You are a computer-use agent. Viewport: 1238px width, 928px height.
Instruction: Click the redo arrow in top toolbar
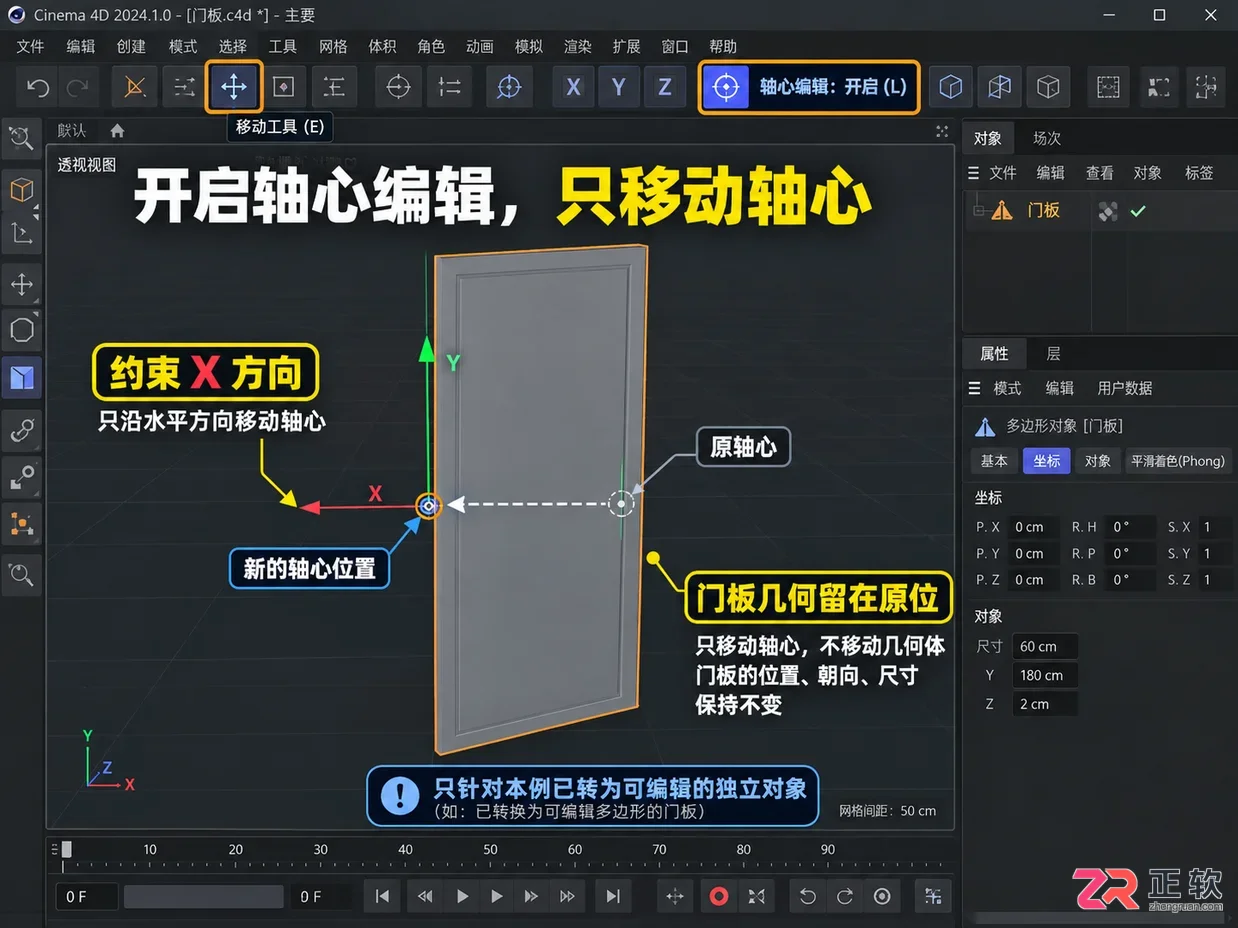tap(77, 87)
